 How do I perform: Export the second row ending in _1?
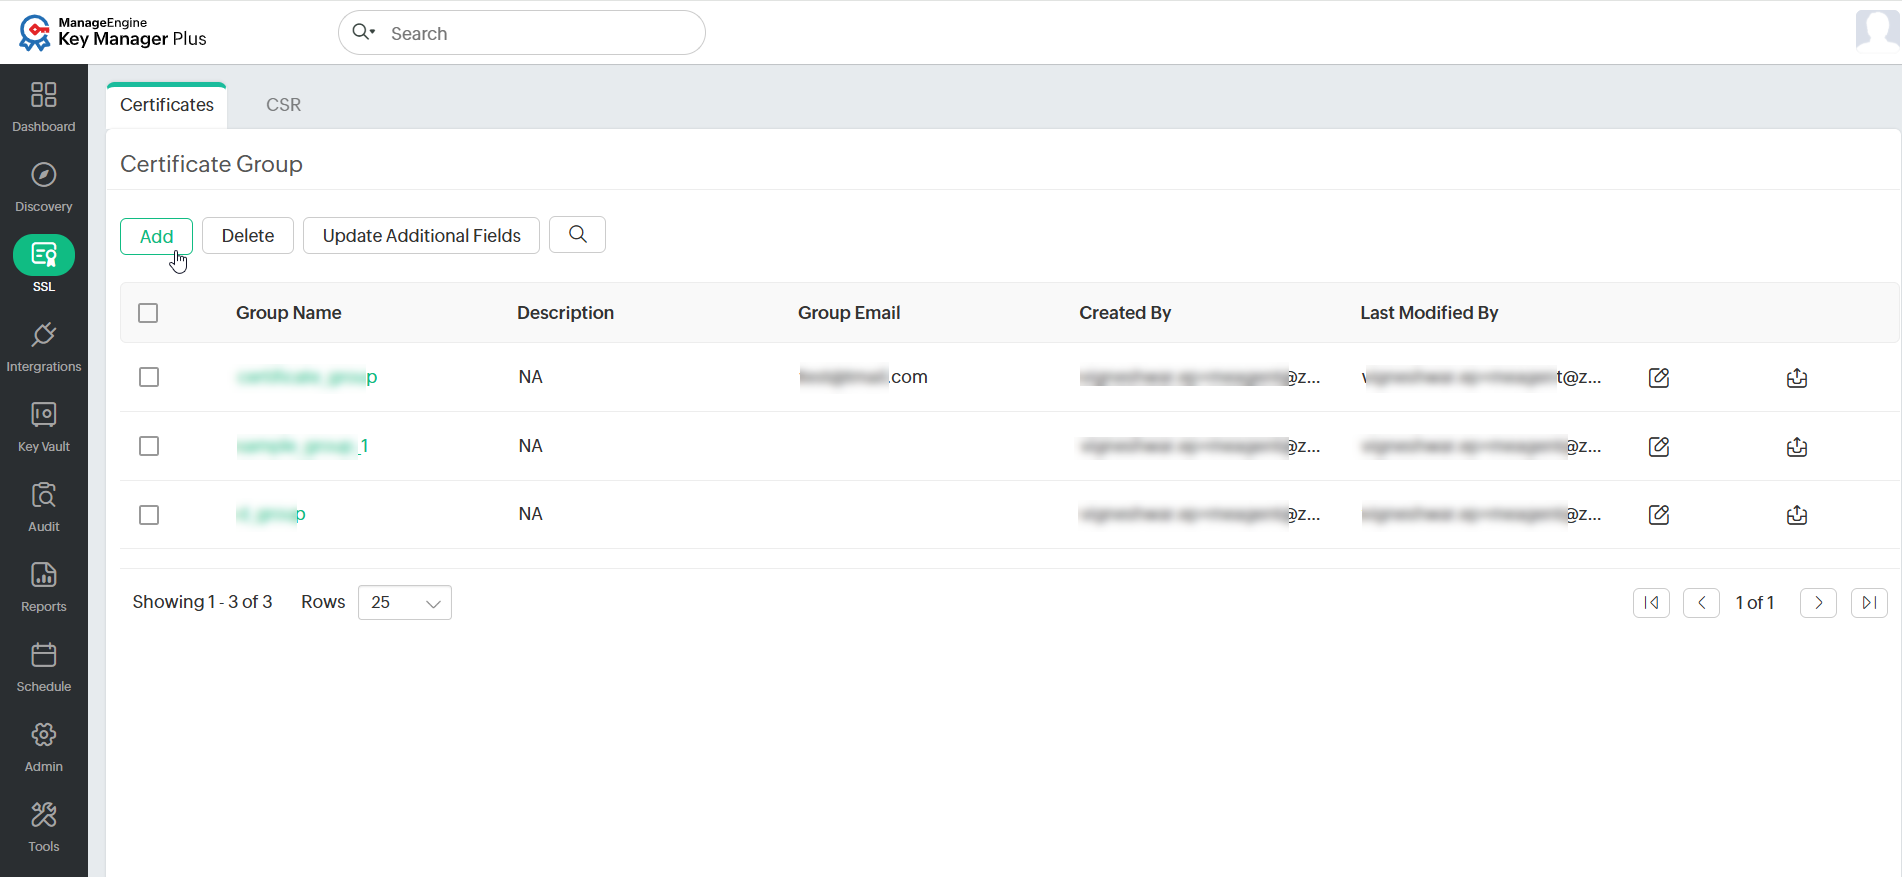click(x=1797, y=446)
